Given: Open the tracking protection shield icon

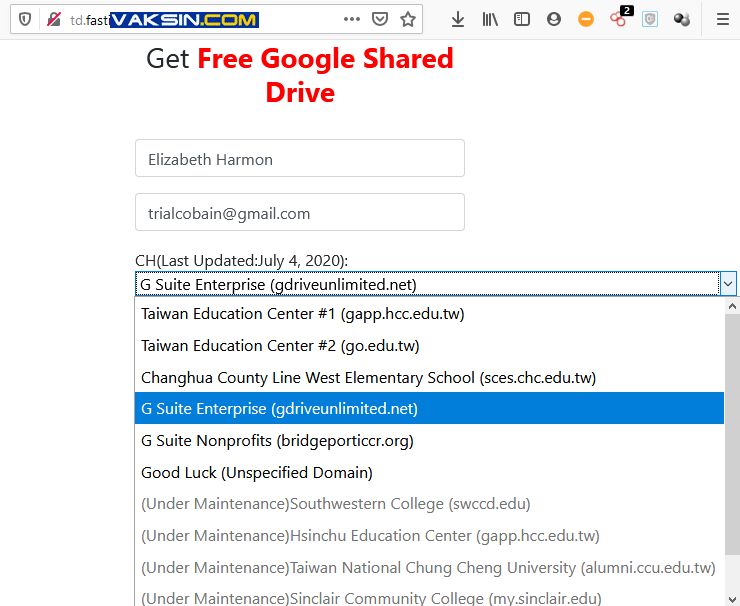Looking at the screenshot, I should click(25, 19).
